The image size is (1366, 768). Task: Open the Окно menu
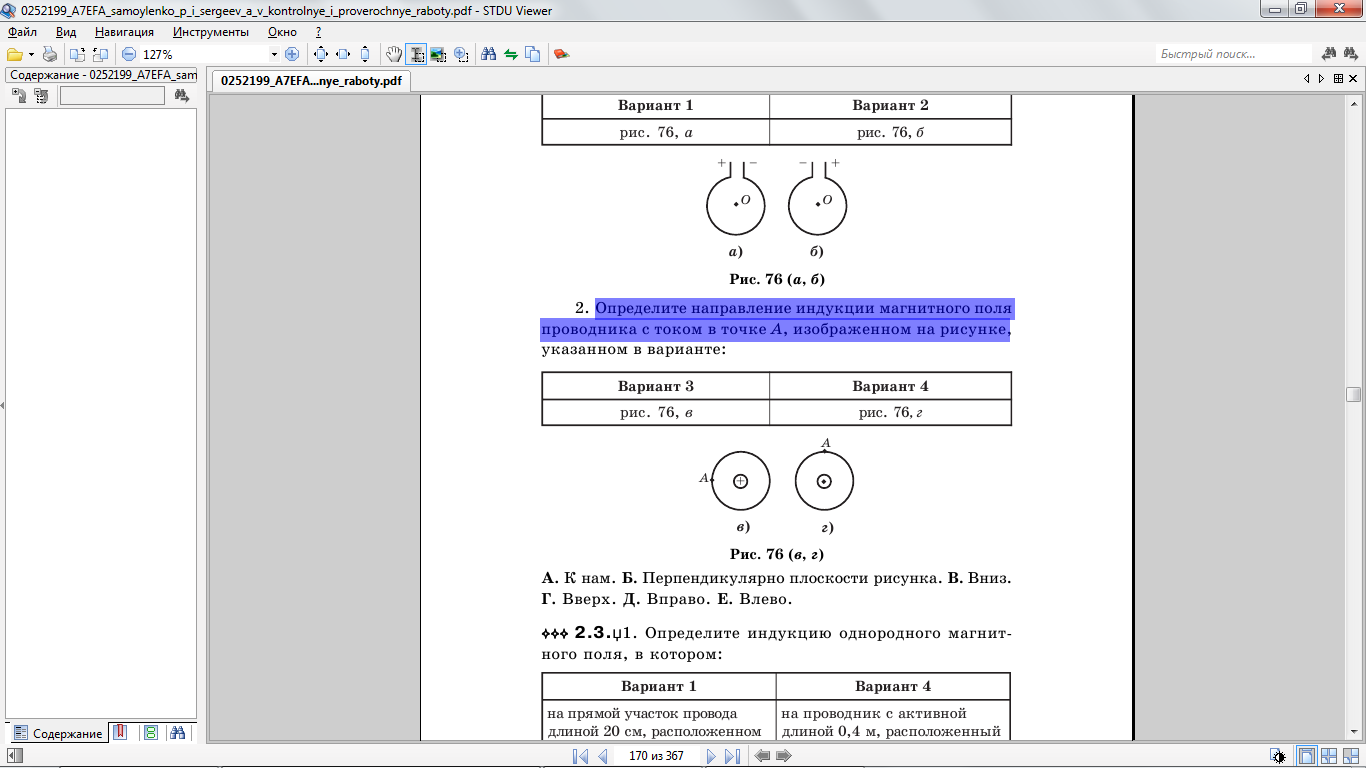(282, 32)
